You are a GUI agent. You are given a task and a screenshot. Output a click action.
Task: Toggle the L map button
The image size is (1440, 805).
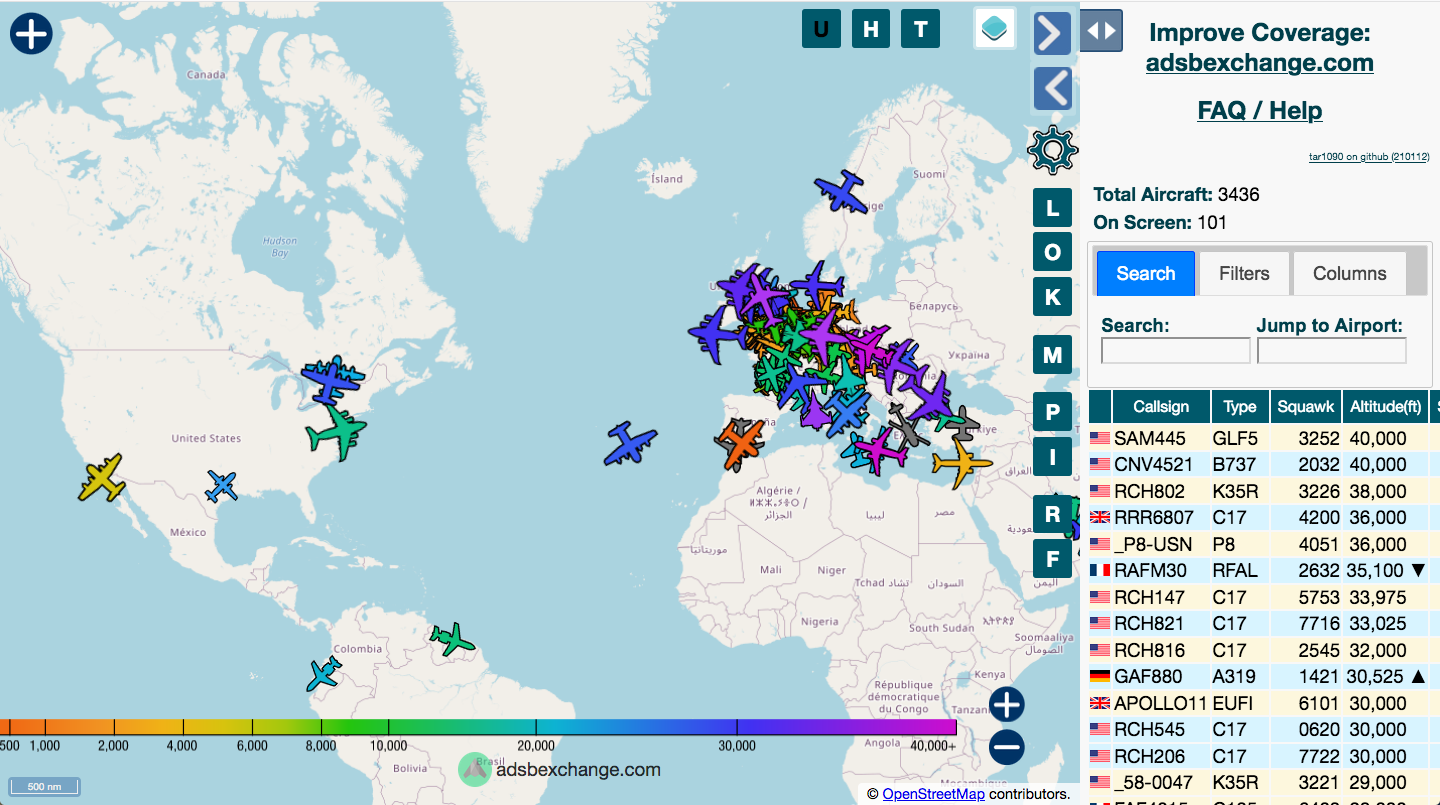[1052, 209]
